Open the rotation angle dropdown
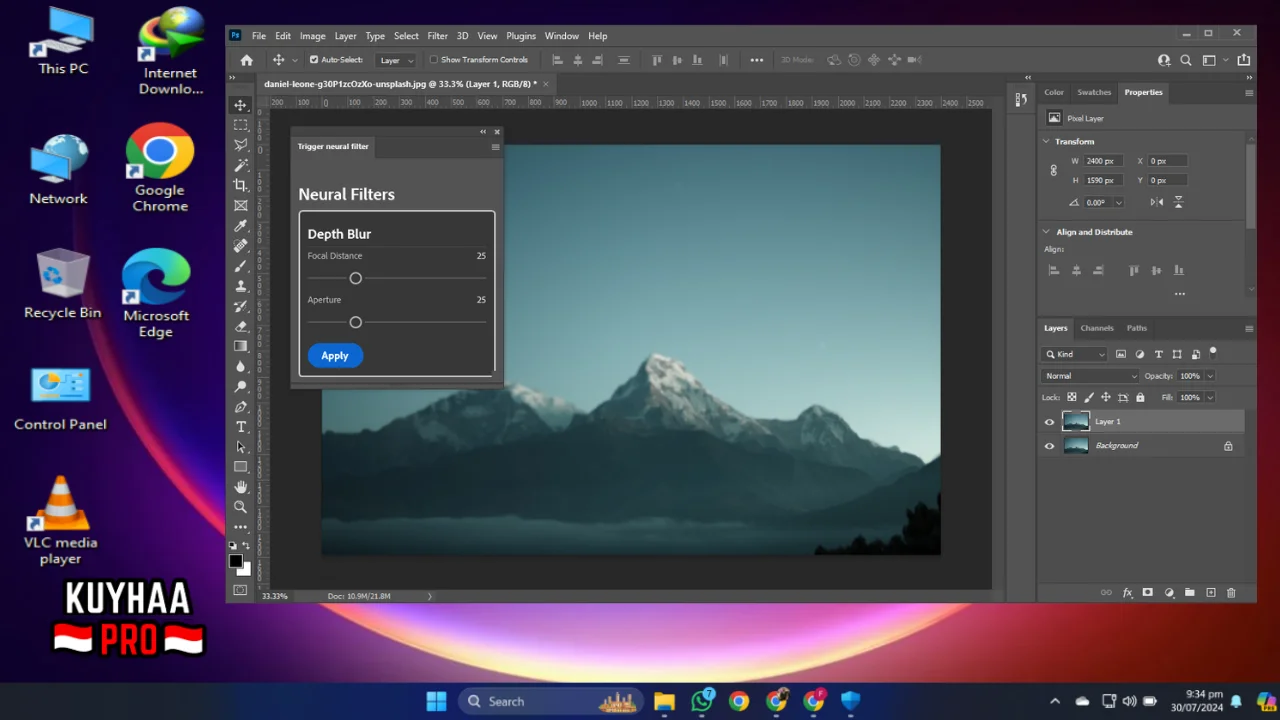The height and width of the screenshot is (720, 1280). (x=1118, y=202)
